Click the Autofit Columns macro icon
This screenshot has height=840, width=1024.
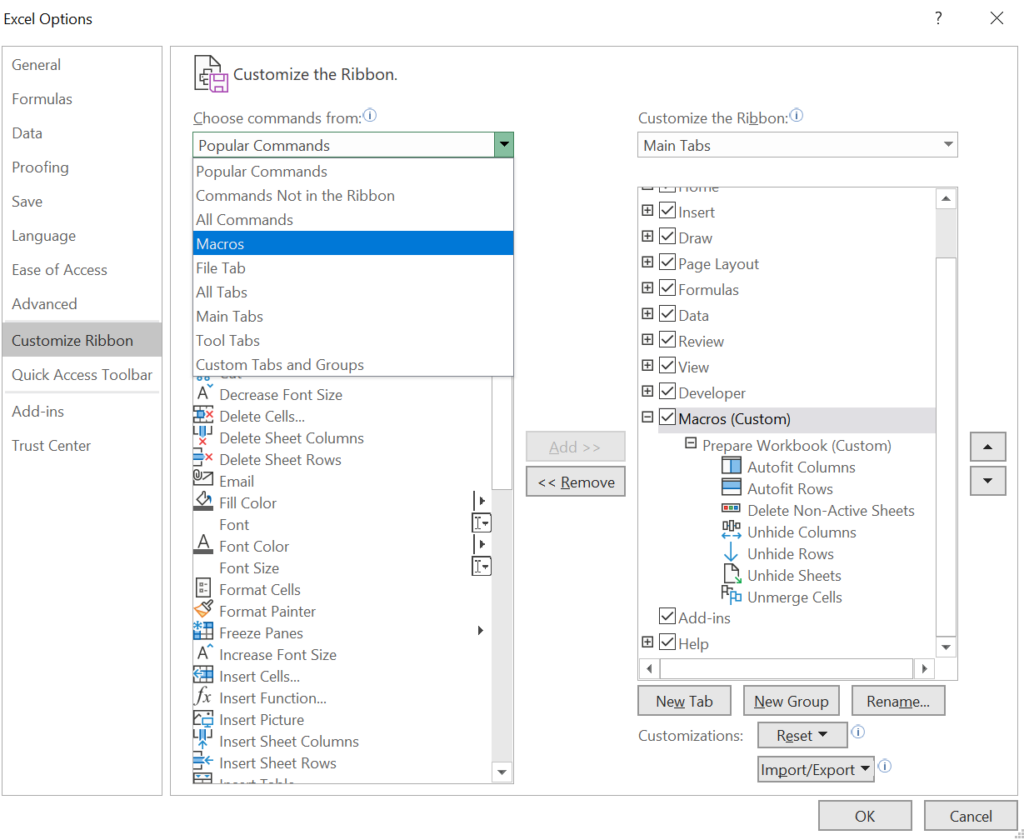pyautogui.click(x=731, y=466)
